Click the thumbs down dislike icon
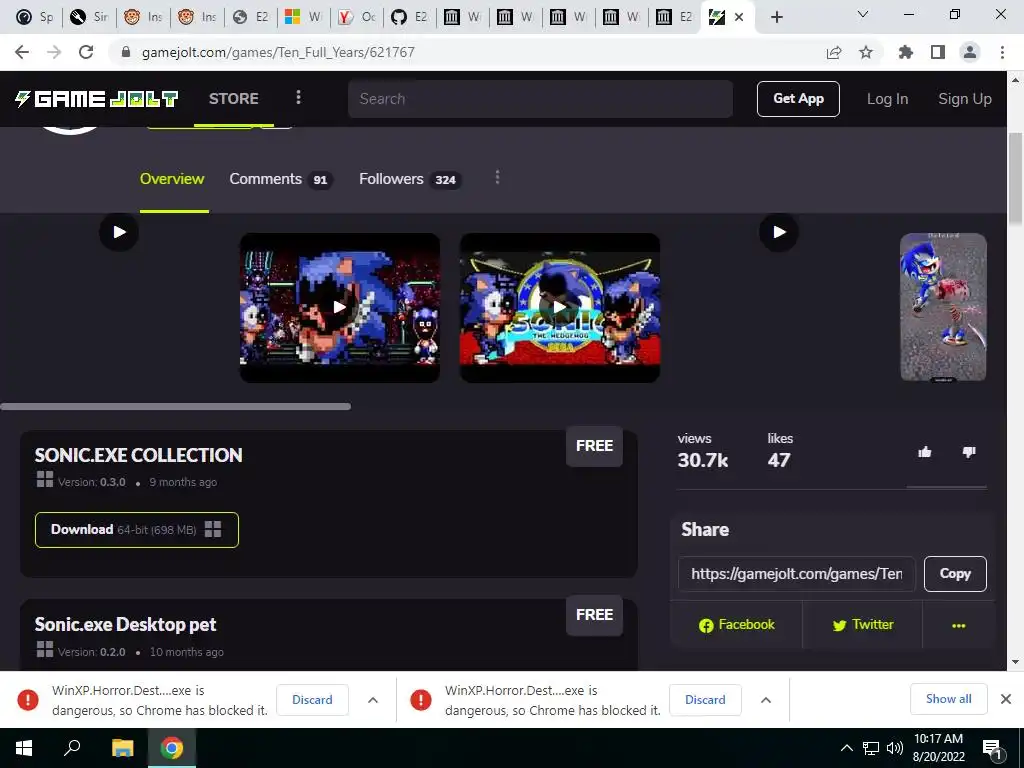 pyautogui.click(x=969, y=452)
